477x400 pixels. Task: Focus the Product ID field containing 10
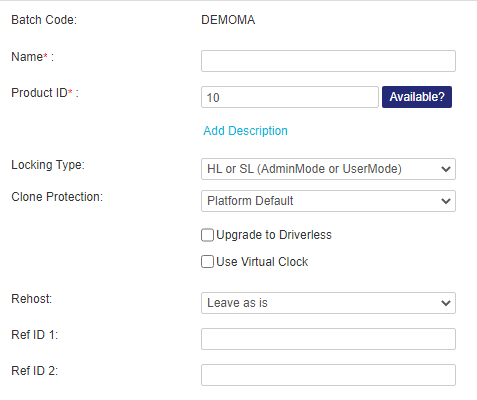290,97
